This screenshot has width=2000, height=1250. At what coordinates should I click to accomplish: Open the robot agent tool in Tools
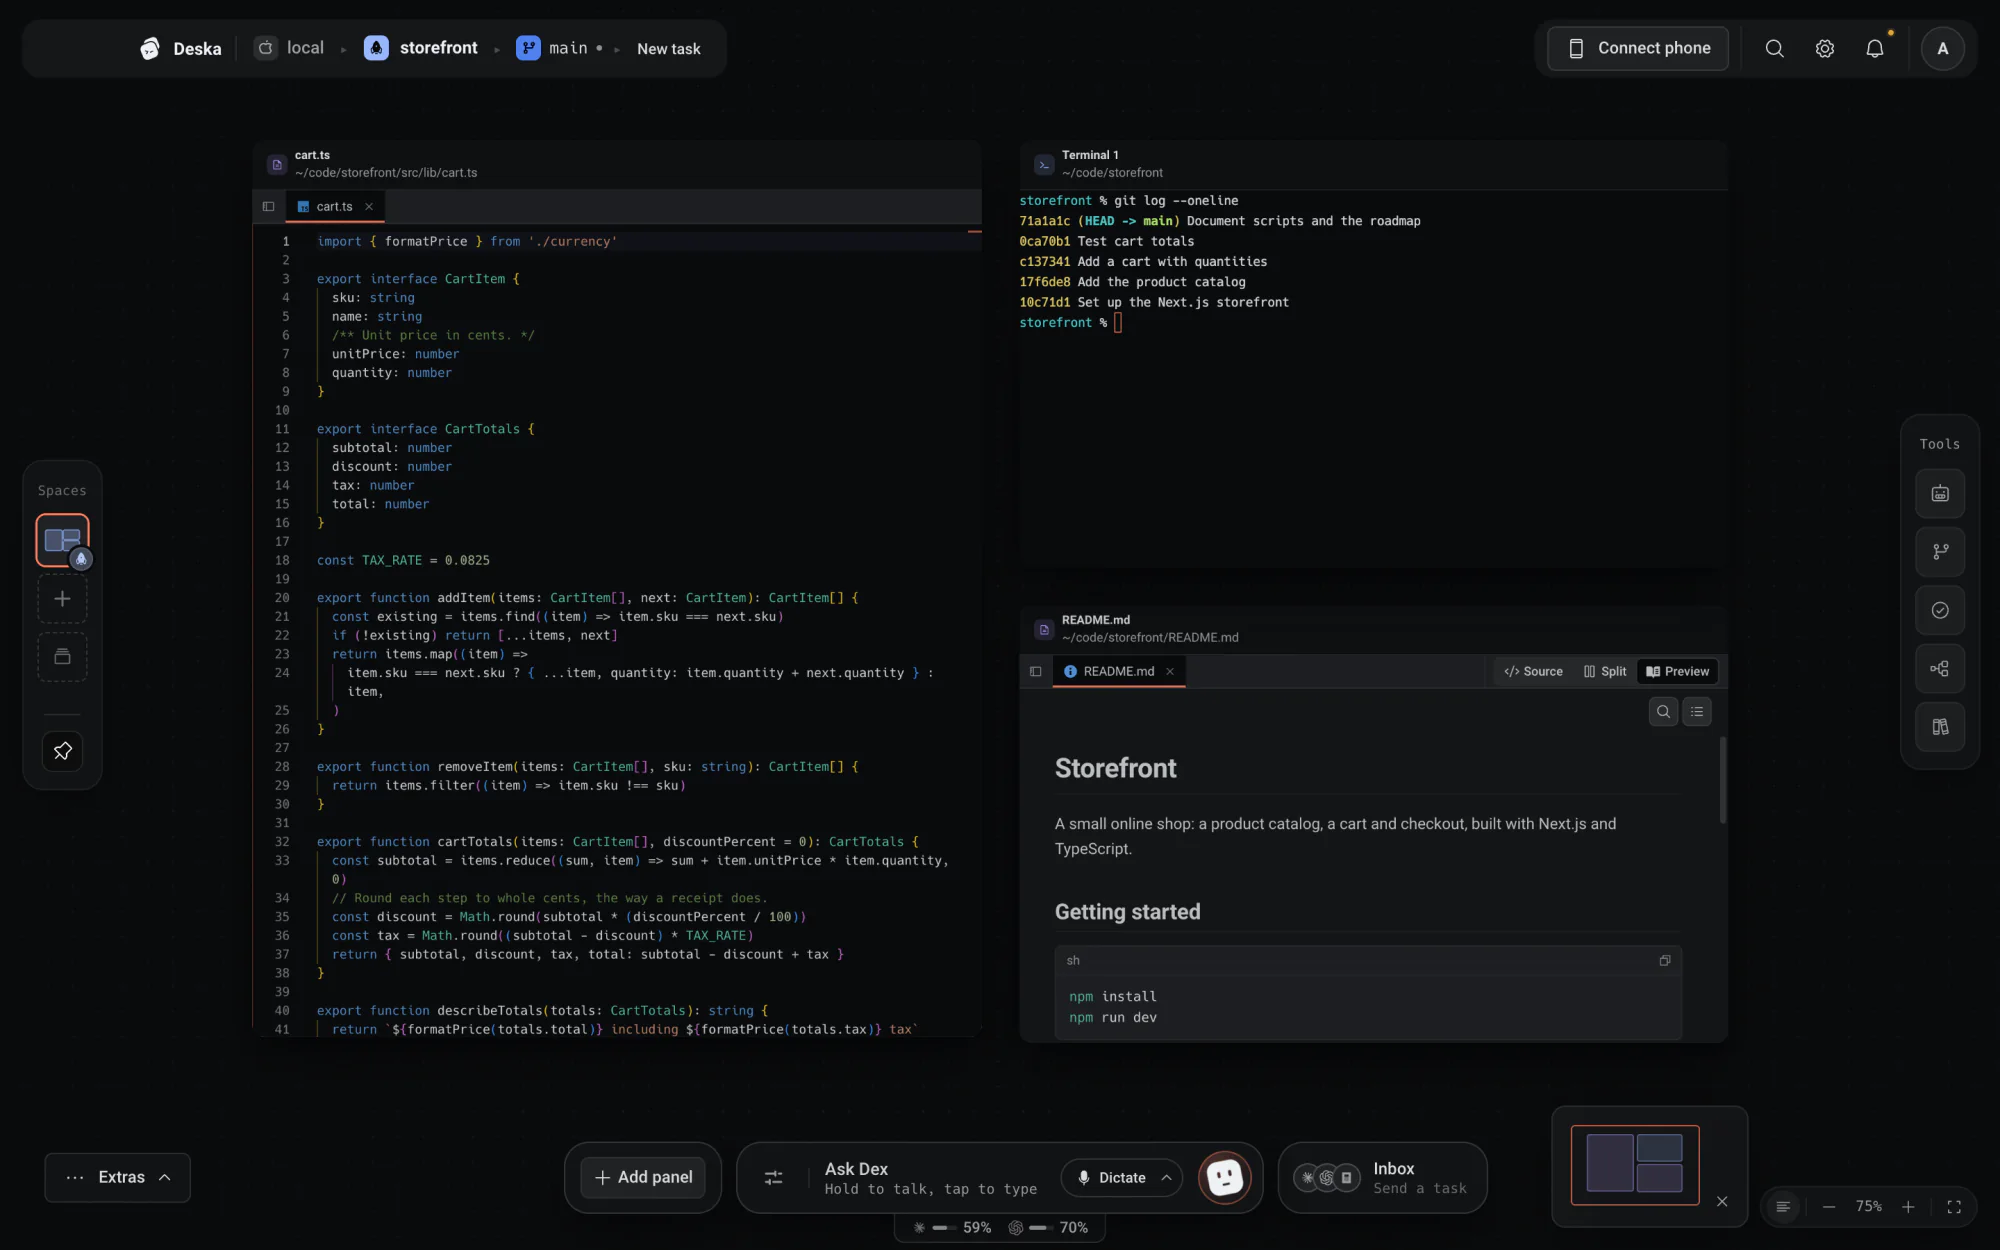pos(1940,493)
